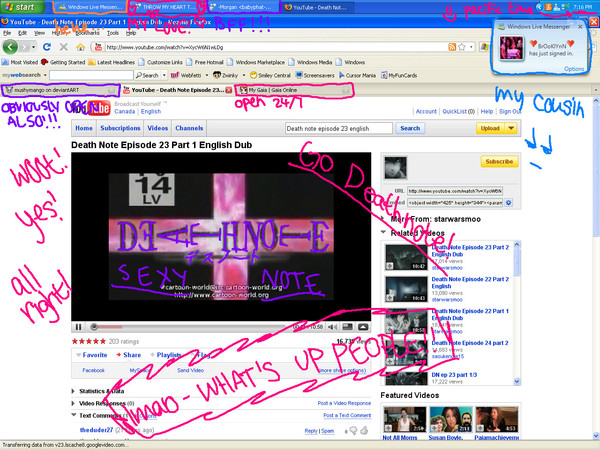Open Cursor Mania from the toolbar
This screenshot has height=450, width=600.
[358, 75]
